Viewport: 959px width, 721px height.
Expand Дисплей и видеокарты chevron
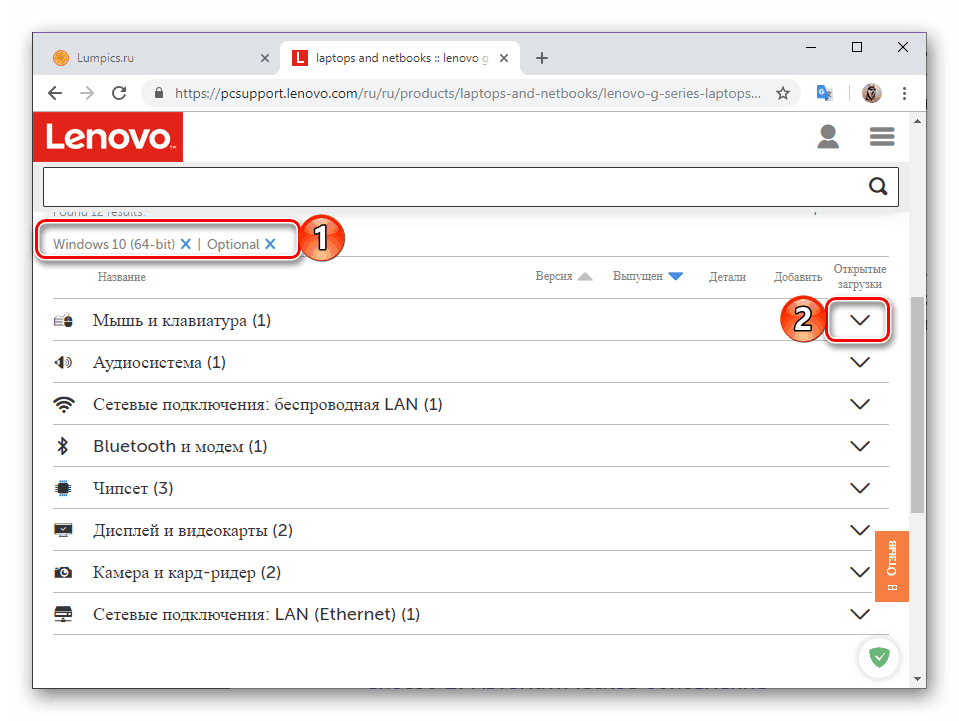click(x=860, y=530)
